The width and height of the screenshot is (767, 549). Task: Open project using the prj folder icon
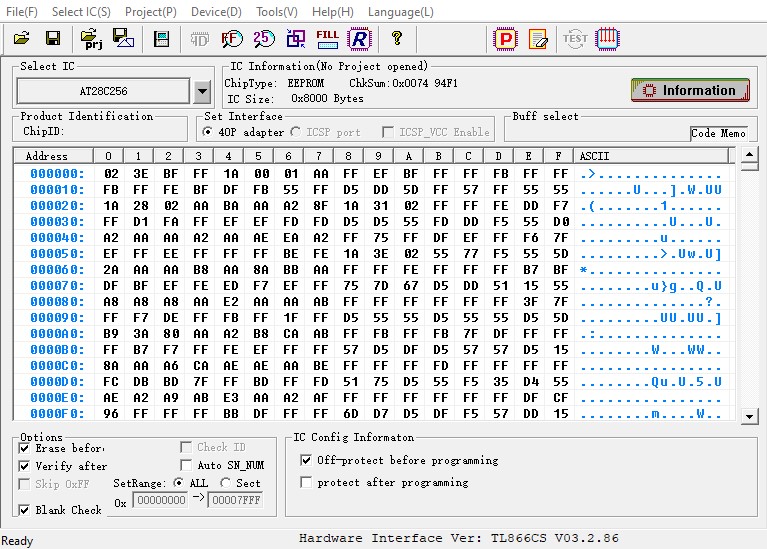pos(91,39)
